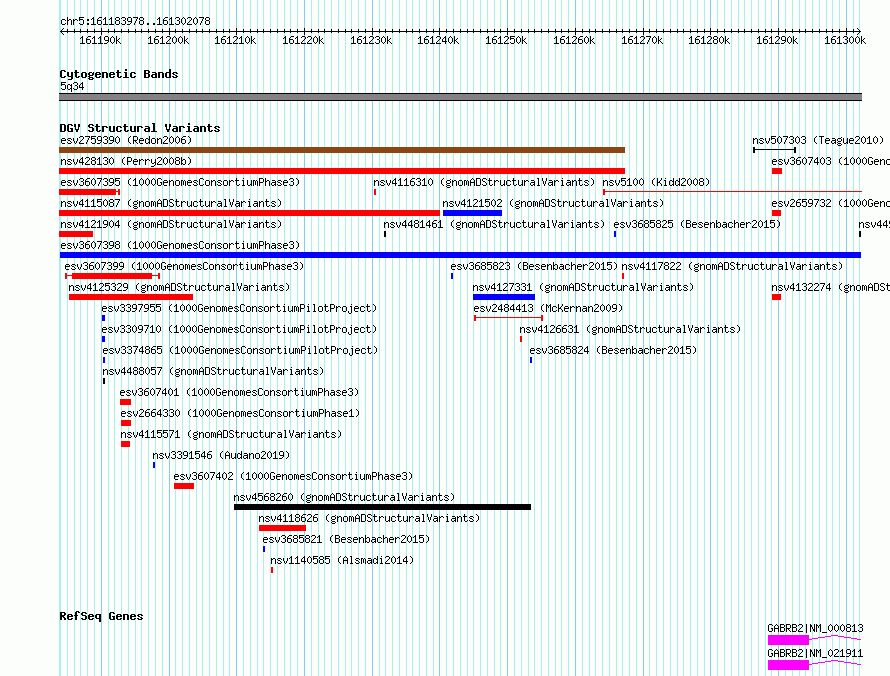890x676 pixels.
Task: Click the black nsv507303 interval line
Action: point(774,150)
